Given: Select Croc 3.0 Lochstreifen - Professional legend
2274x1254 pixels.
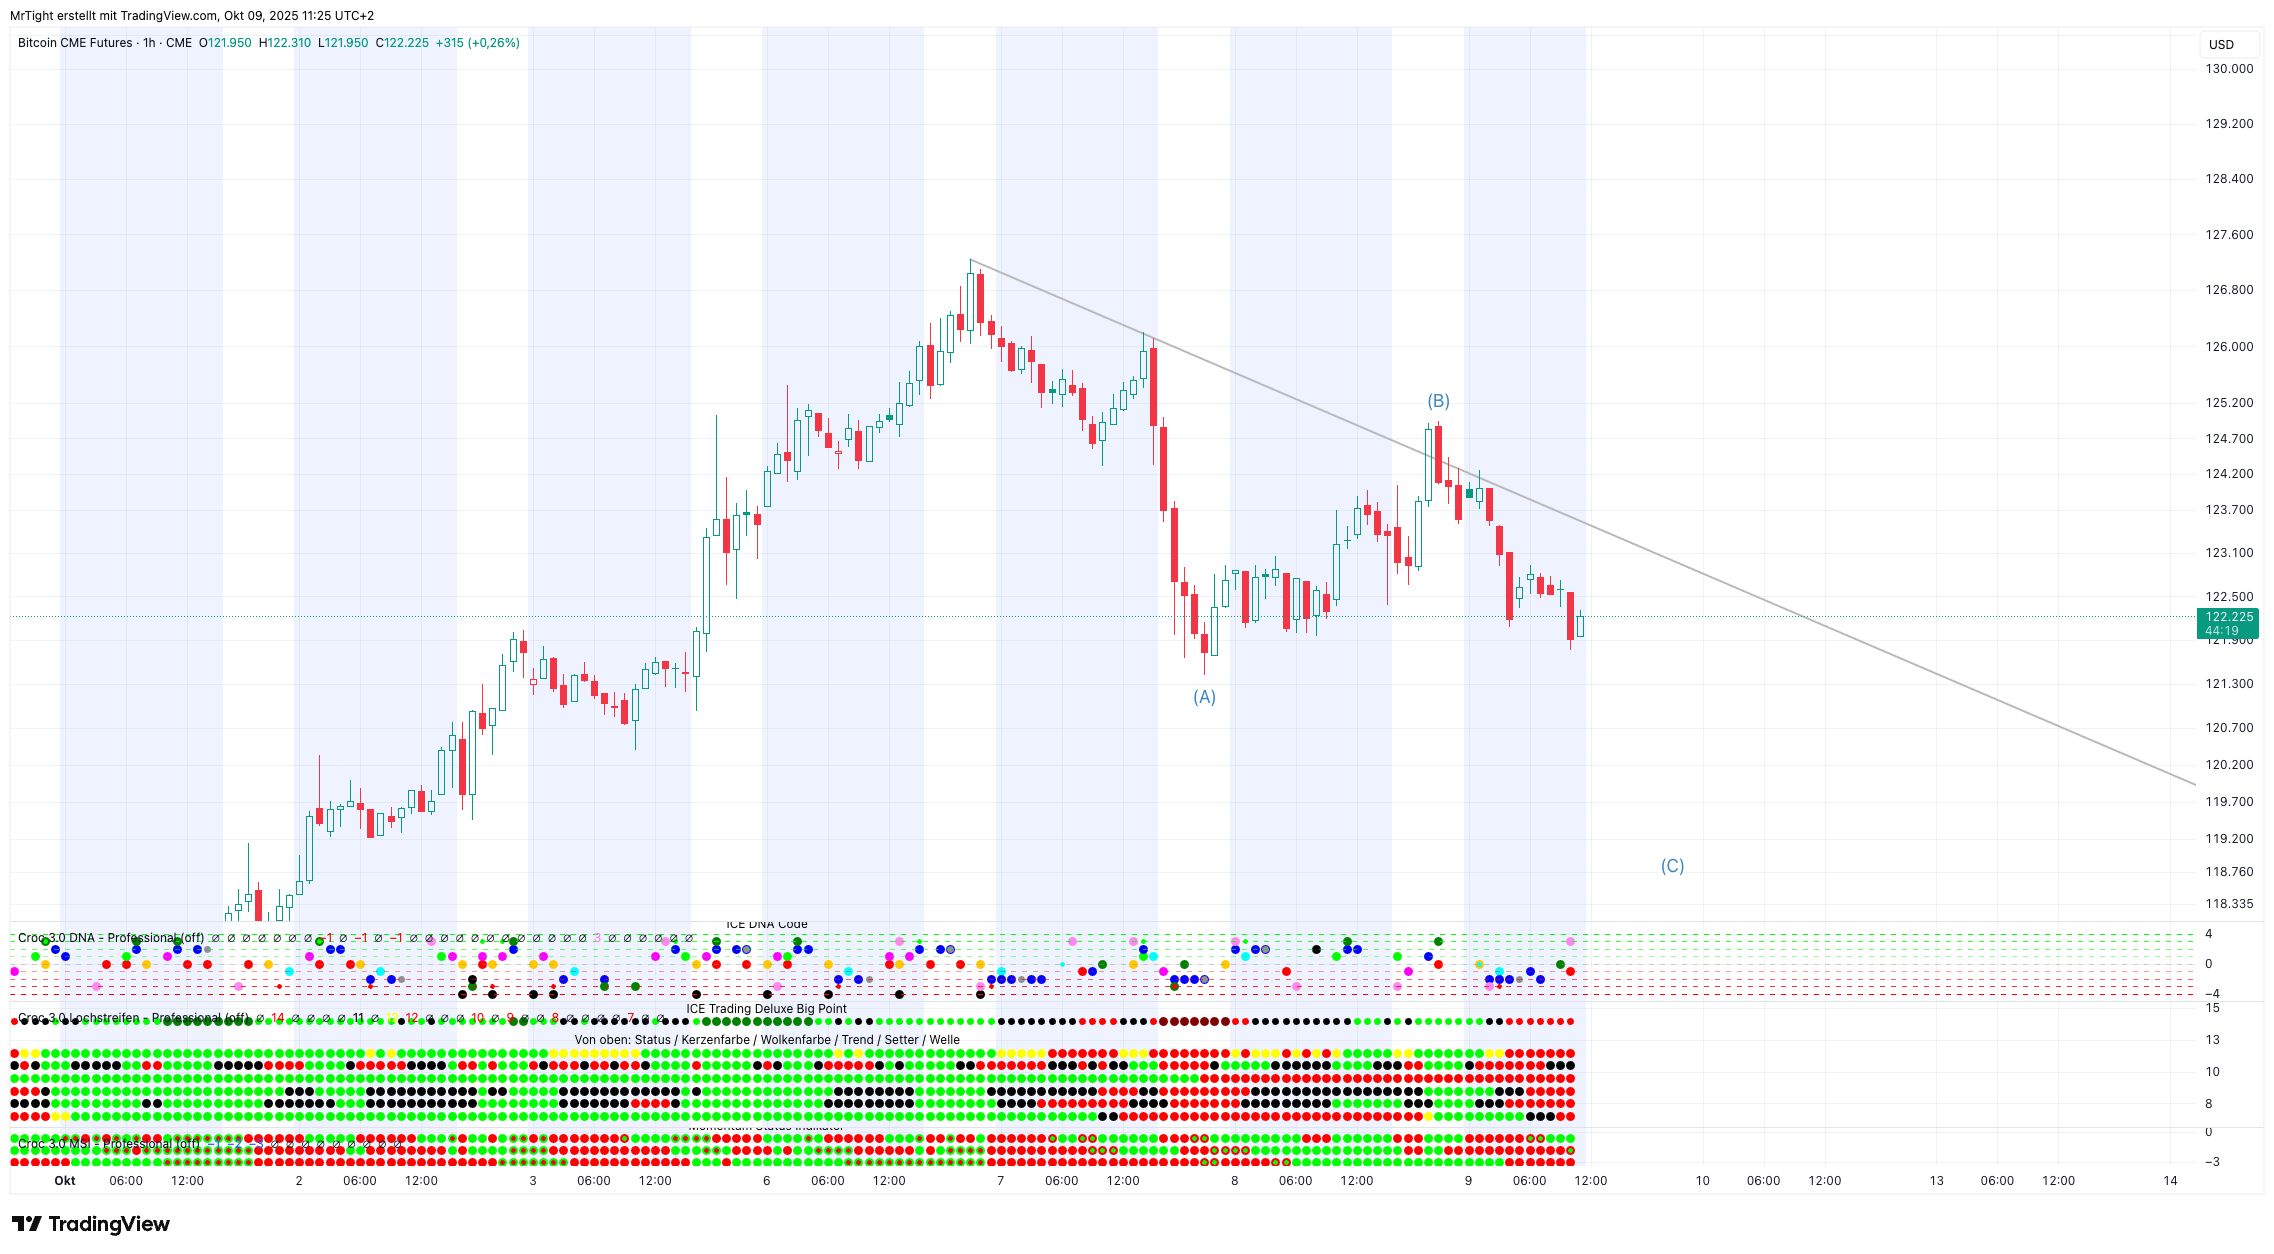Looking at the screenshot, I should click(133, 1018).
